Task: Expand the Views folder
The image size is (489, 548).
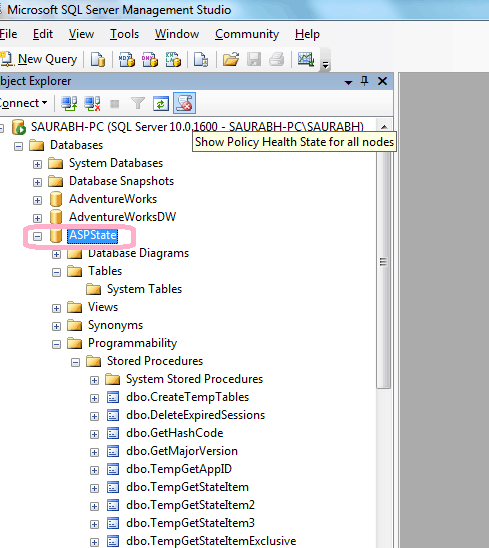Action: [56, 308]
